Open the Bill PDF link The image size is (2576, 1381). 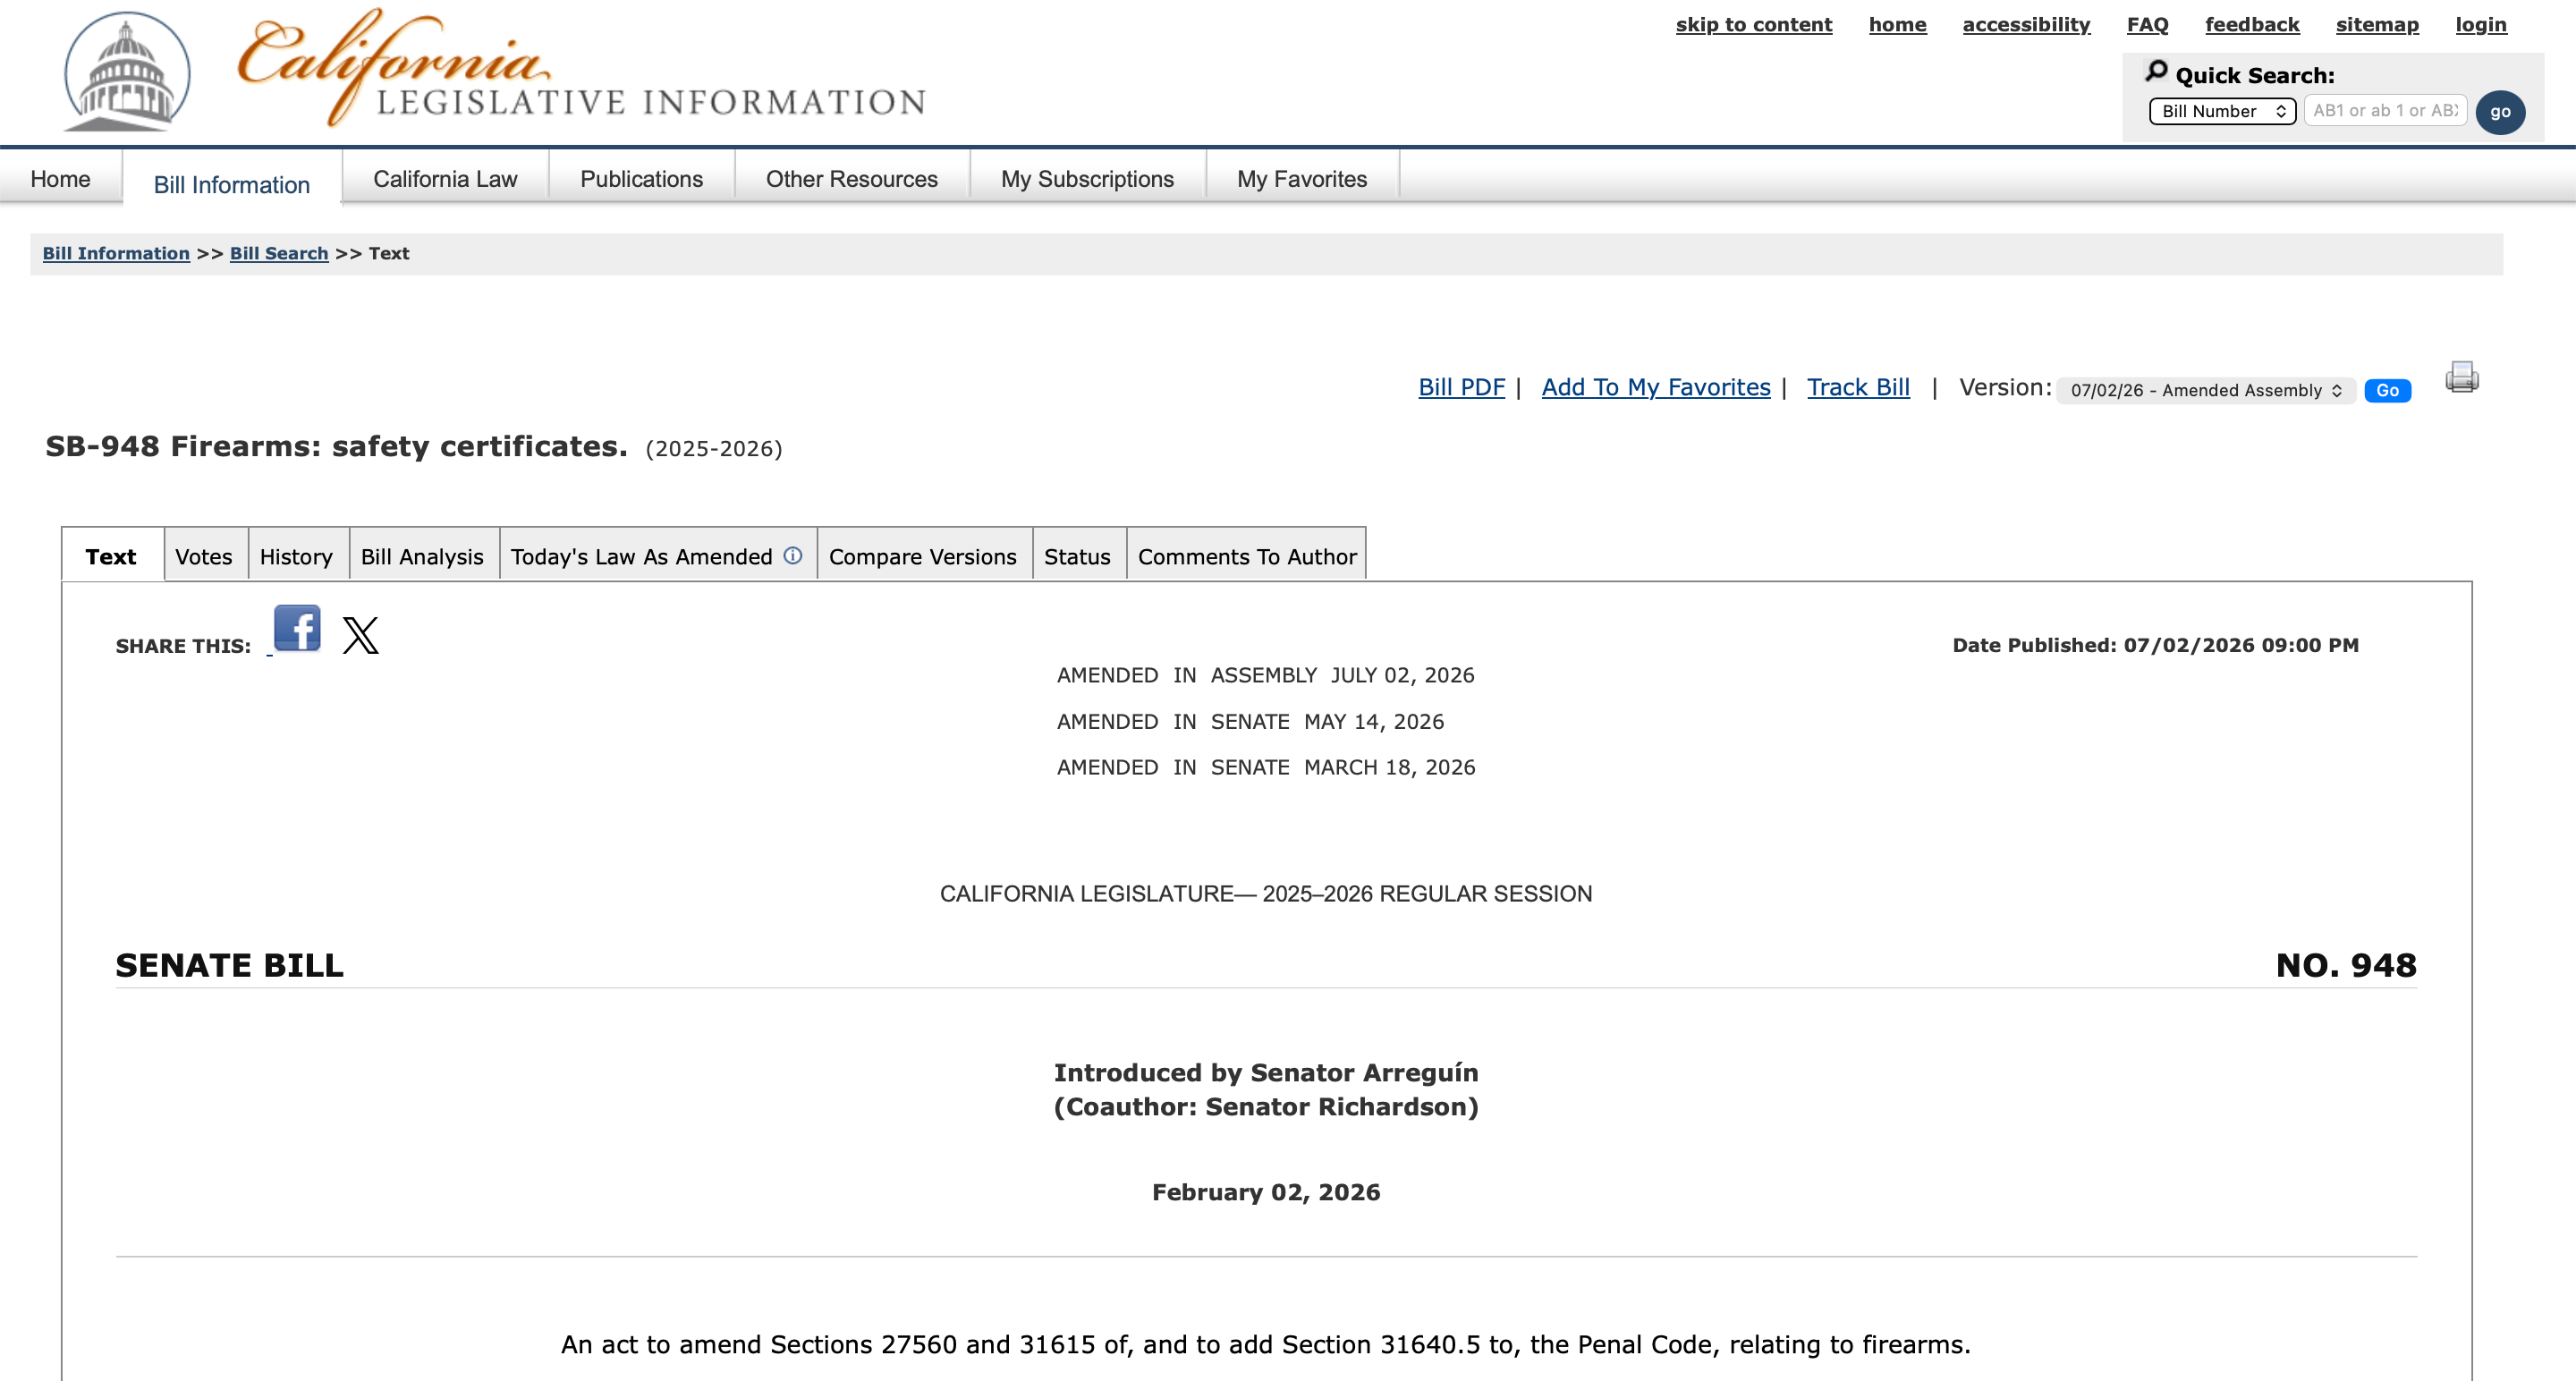[1461, 387]
